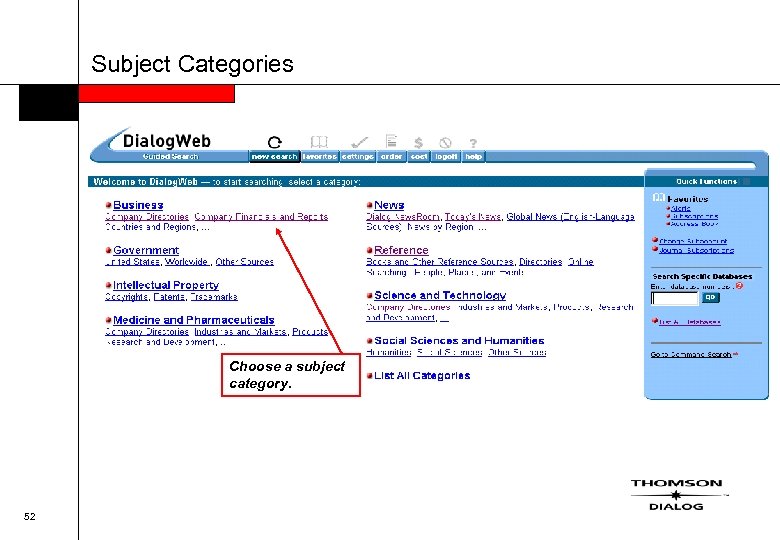Open the Medicine and Pharmaceuticals category
The width and height of the screenshot is (780, 540).
pos(194,320)
